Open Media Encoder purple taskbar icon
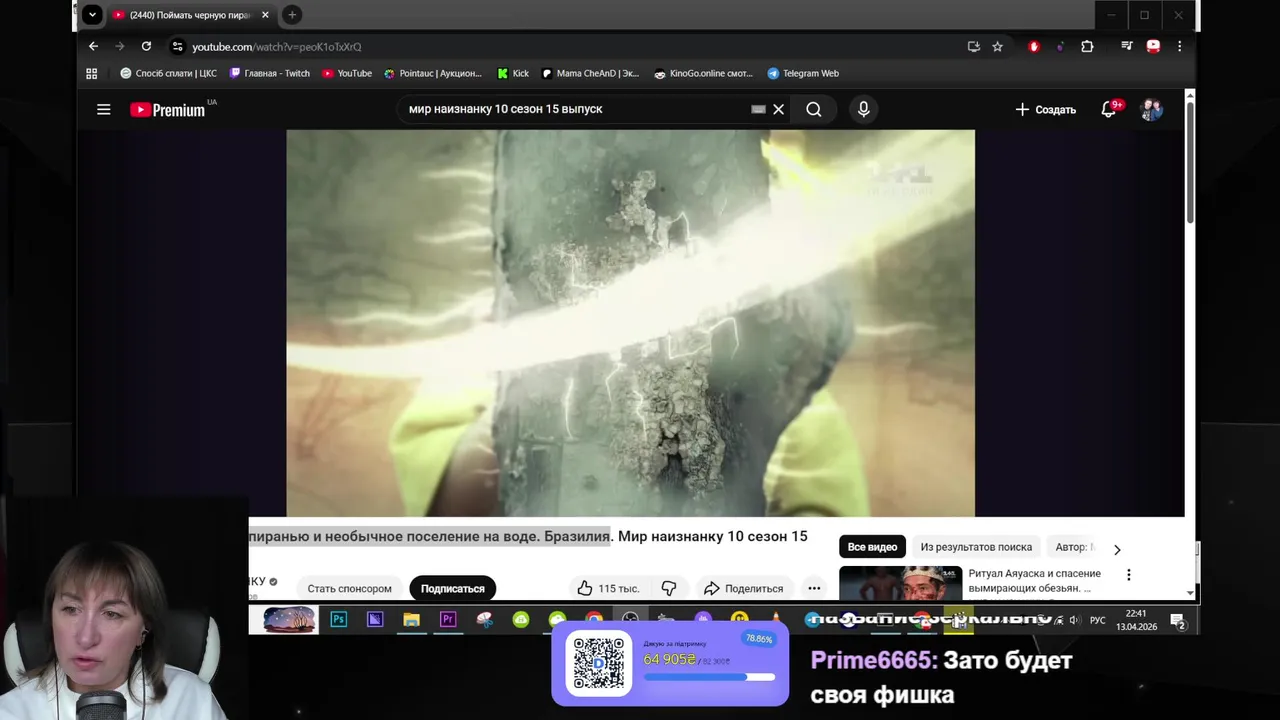The height and width of the screenshot is (720, 1280). [375, 620]
